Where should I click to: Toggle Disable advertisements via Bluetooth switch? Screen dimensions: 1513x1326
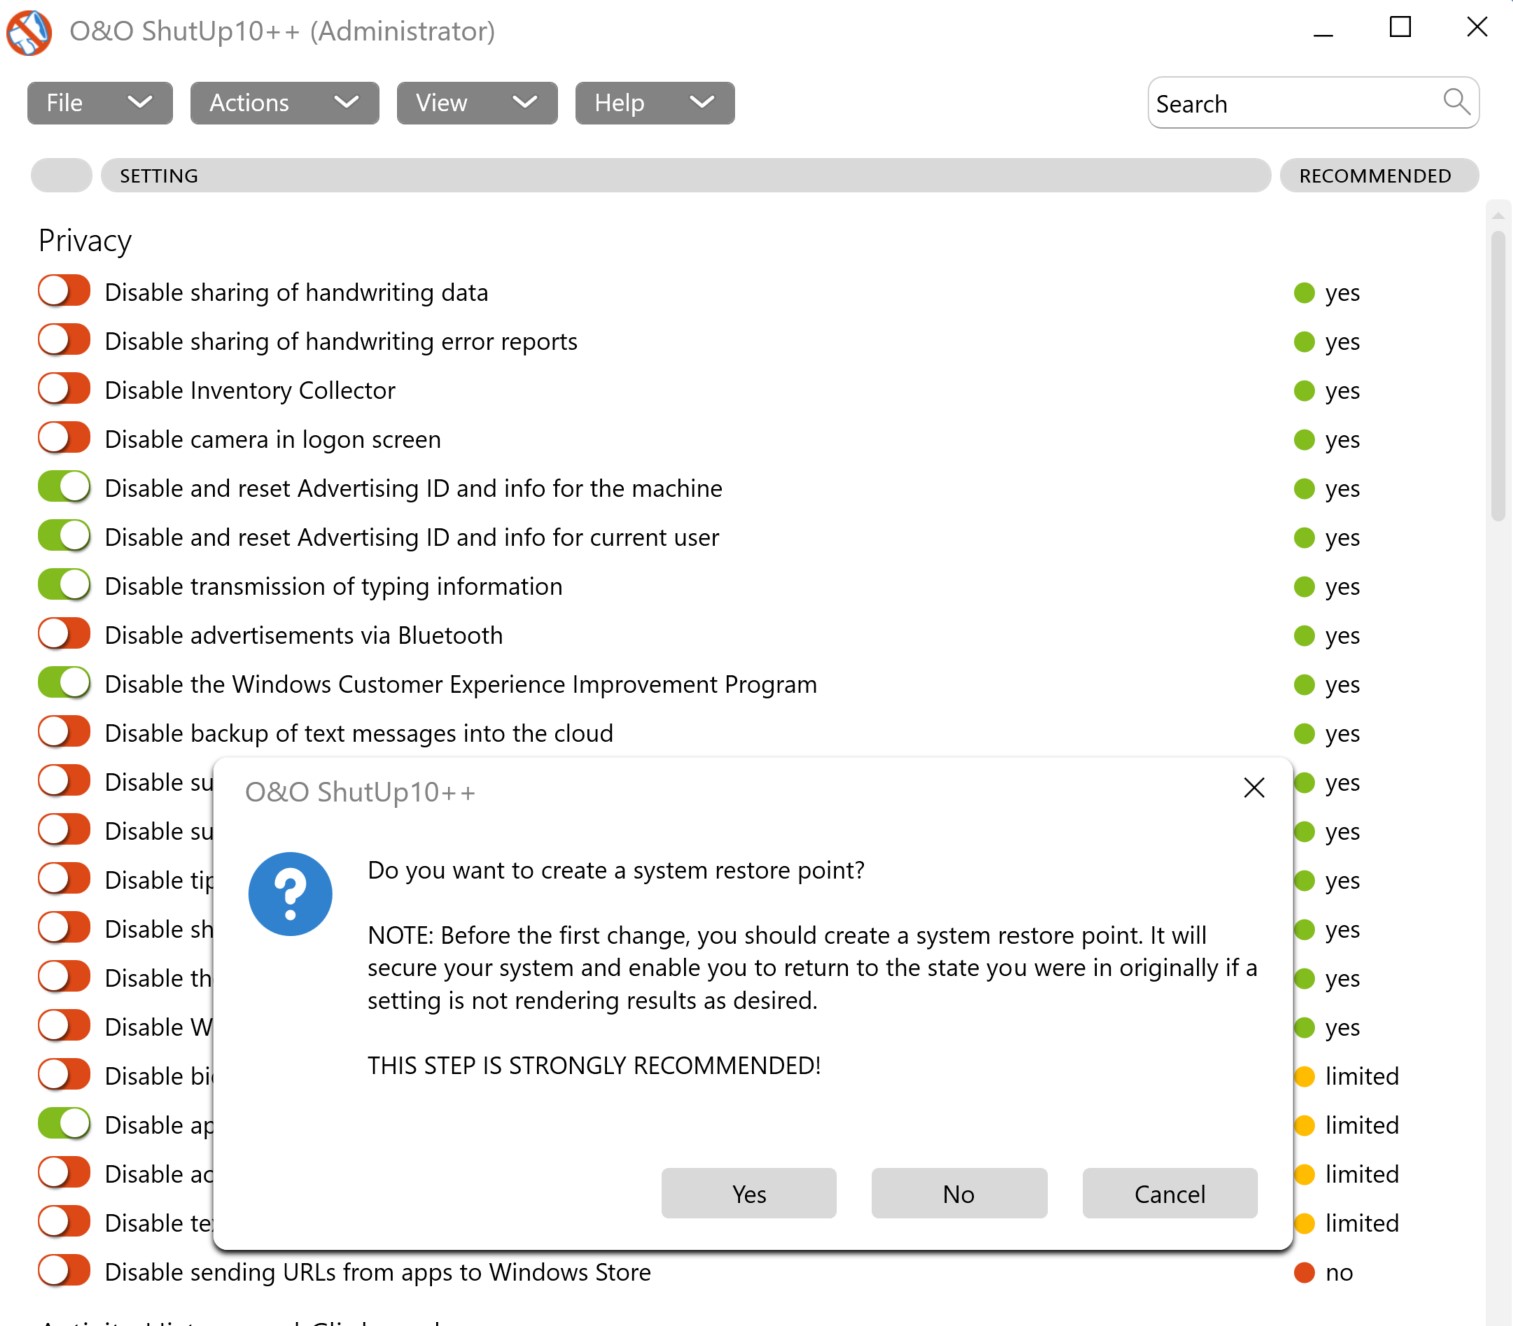click(x=65, y=635)
